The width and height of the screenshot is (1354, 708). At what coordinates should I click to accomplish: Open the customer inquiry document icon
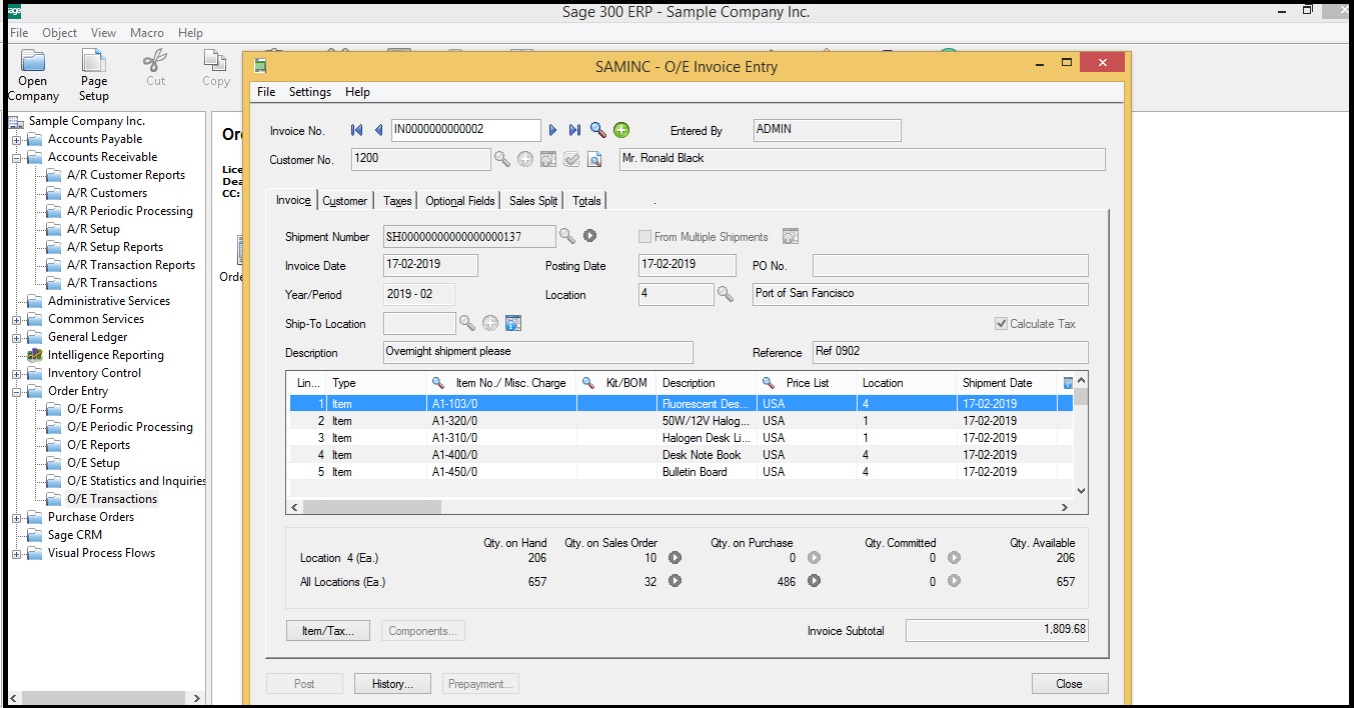594,159
